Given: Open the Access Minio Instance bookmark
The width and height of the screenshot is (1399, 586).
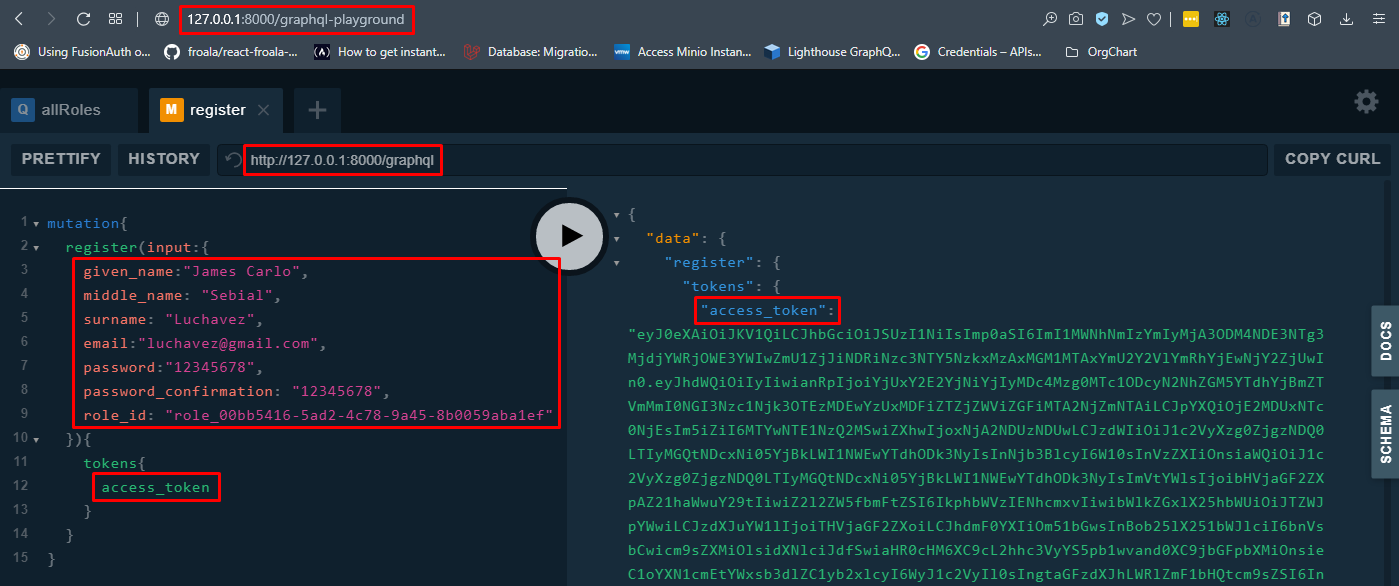Looking at the screenshot, I should tap(681, 52).
